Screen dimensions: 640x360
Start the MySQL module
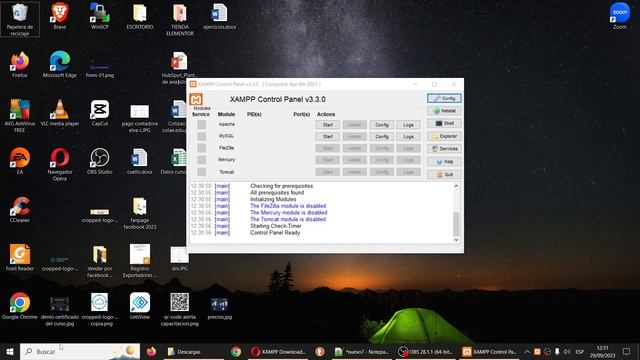pyautogui.click(x=327, y=136)
